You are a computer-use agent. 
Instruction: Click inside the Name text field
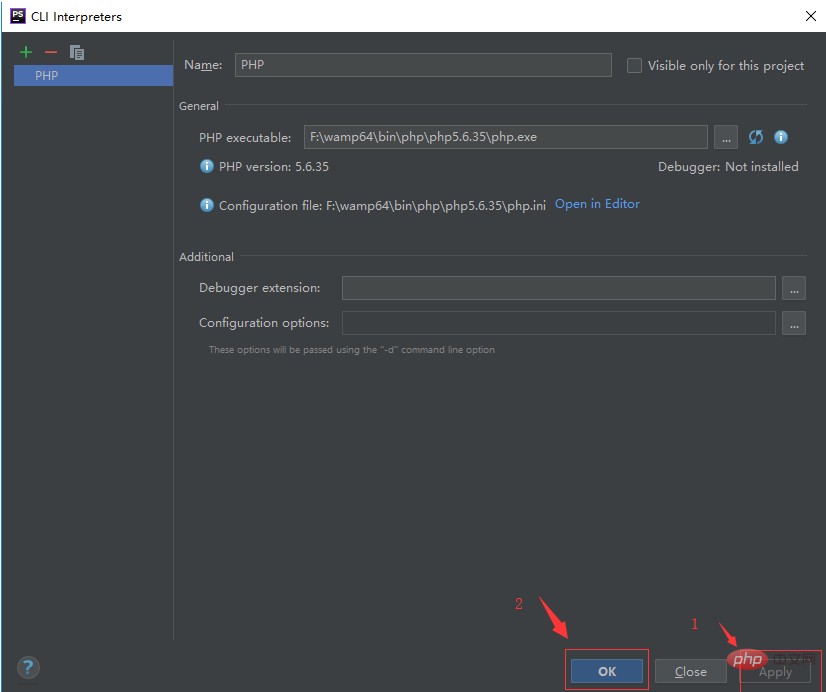423,65
